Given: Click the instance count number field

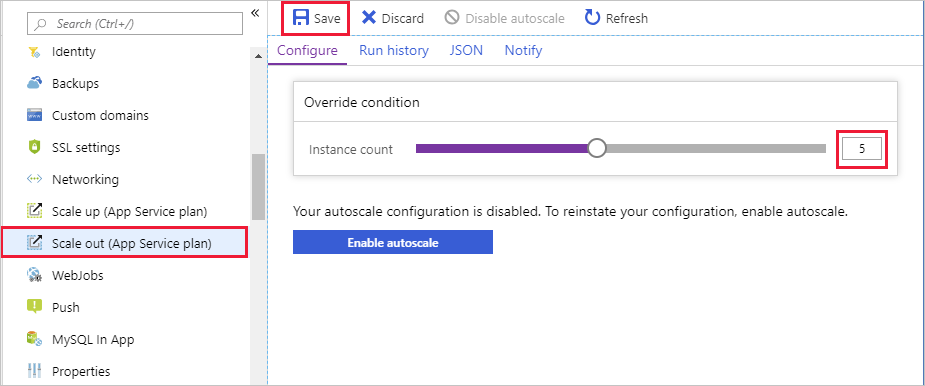Looking at the screenshot, I should point(862,149).
